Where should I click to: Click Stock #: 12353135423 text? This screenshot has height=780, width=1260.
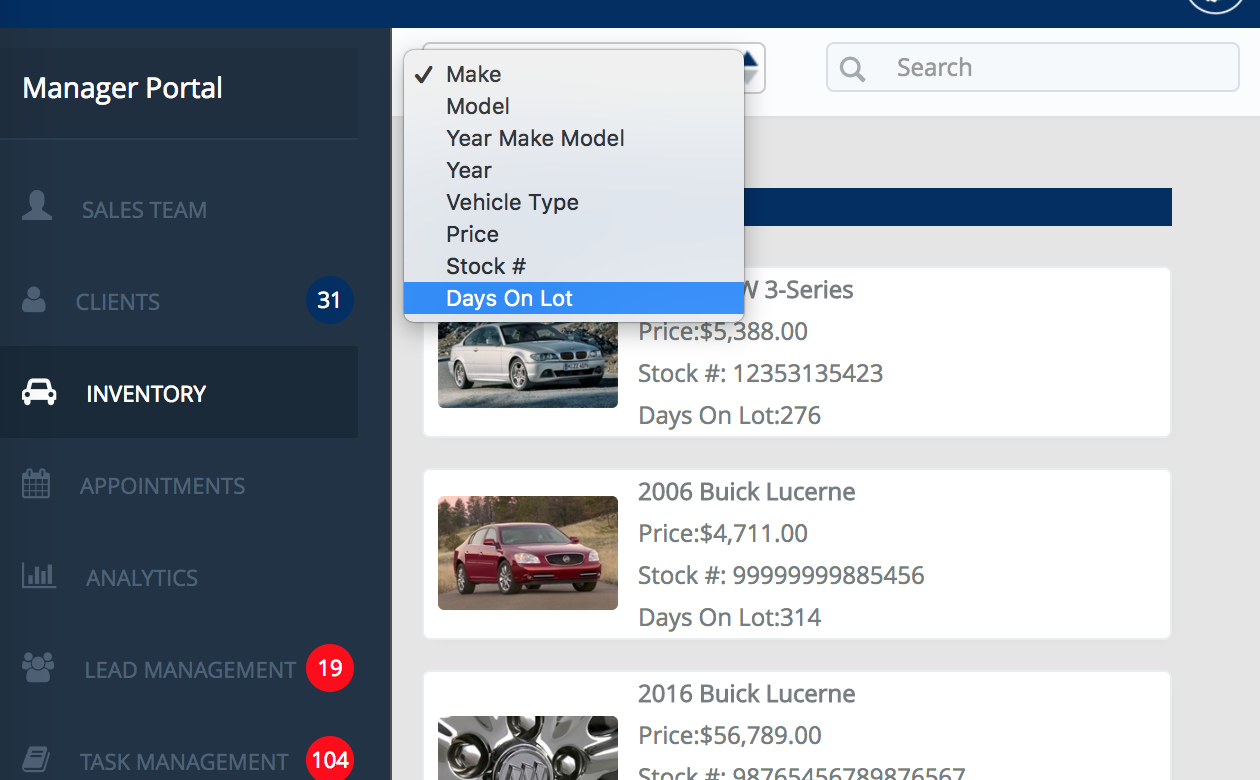tap(761, 374)
